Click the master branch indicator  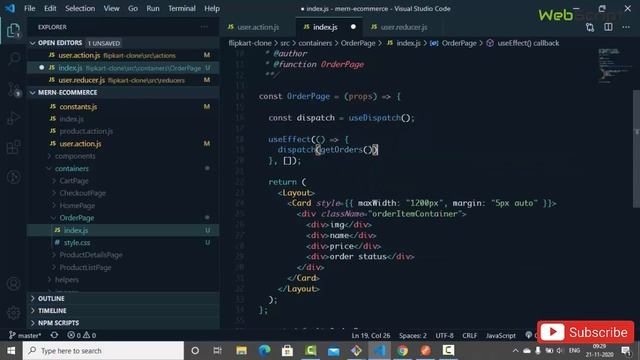tap(25, 335)
